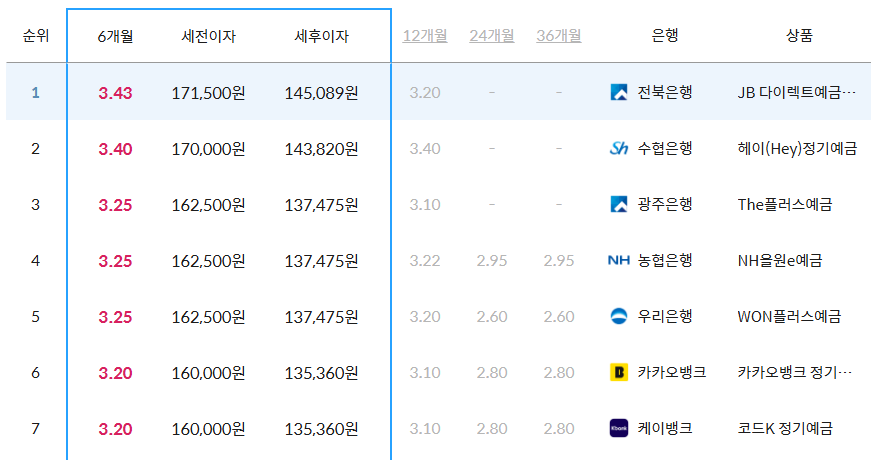871x460 pixels.
Task: Click the 상품 column header
Action: (x=799, y=36)
